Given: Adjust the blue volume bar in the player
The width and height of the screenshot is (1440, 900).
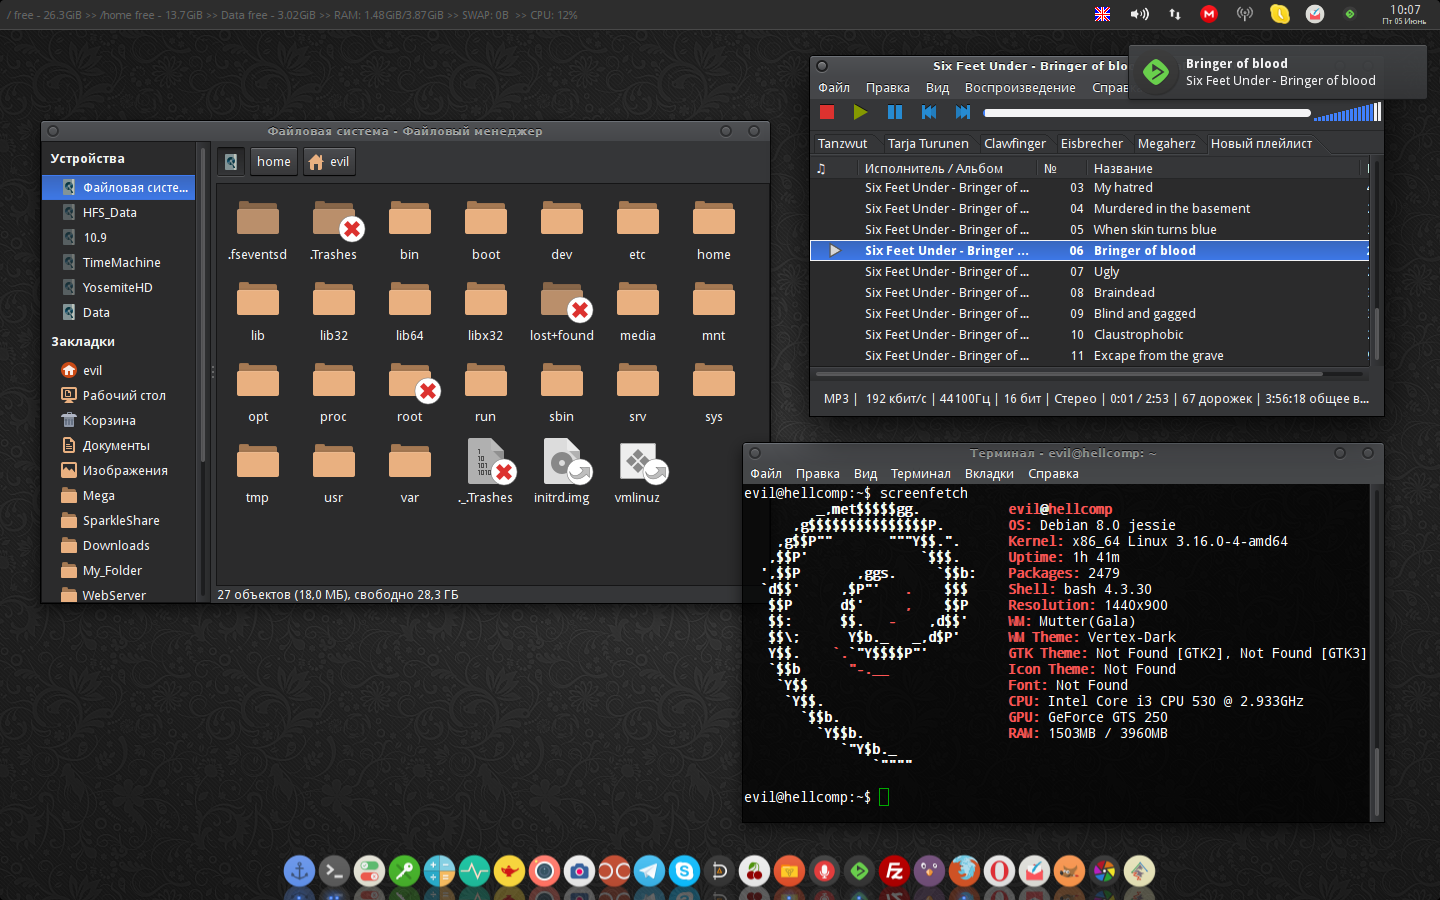Looking at the screenshot, I should click(x=1347, y=112).
